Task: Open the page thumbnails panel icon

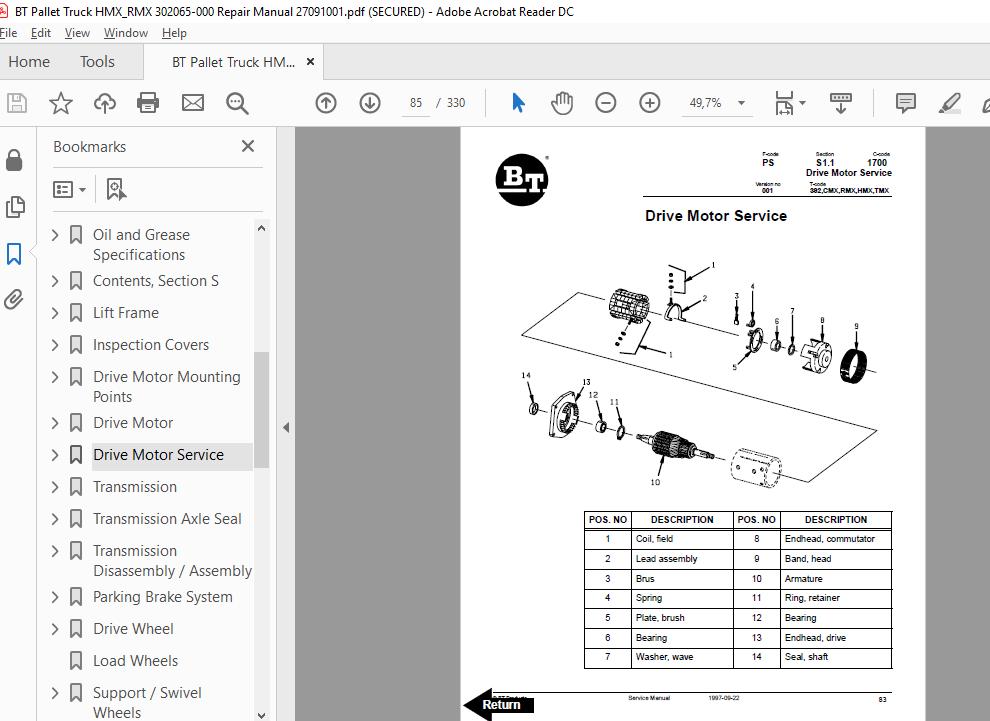Action: pyautogui.click(x=14, y=207)
